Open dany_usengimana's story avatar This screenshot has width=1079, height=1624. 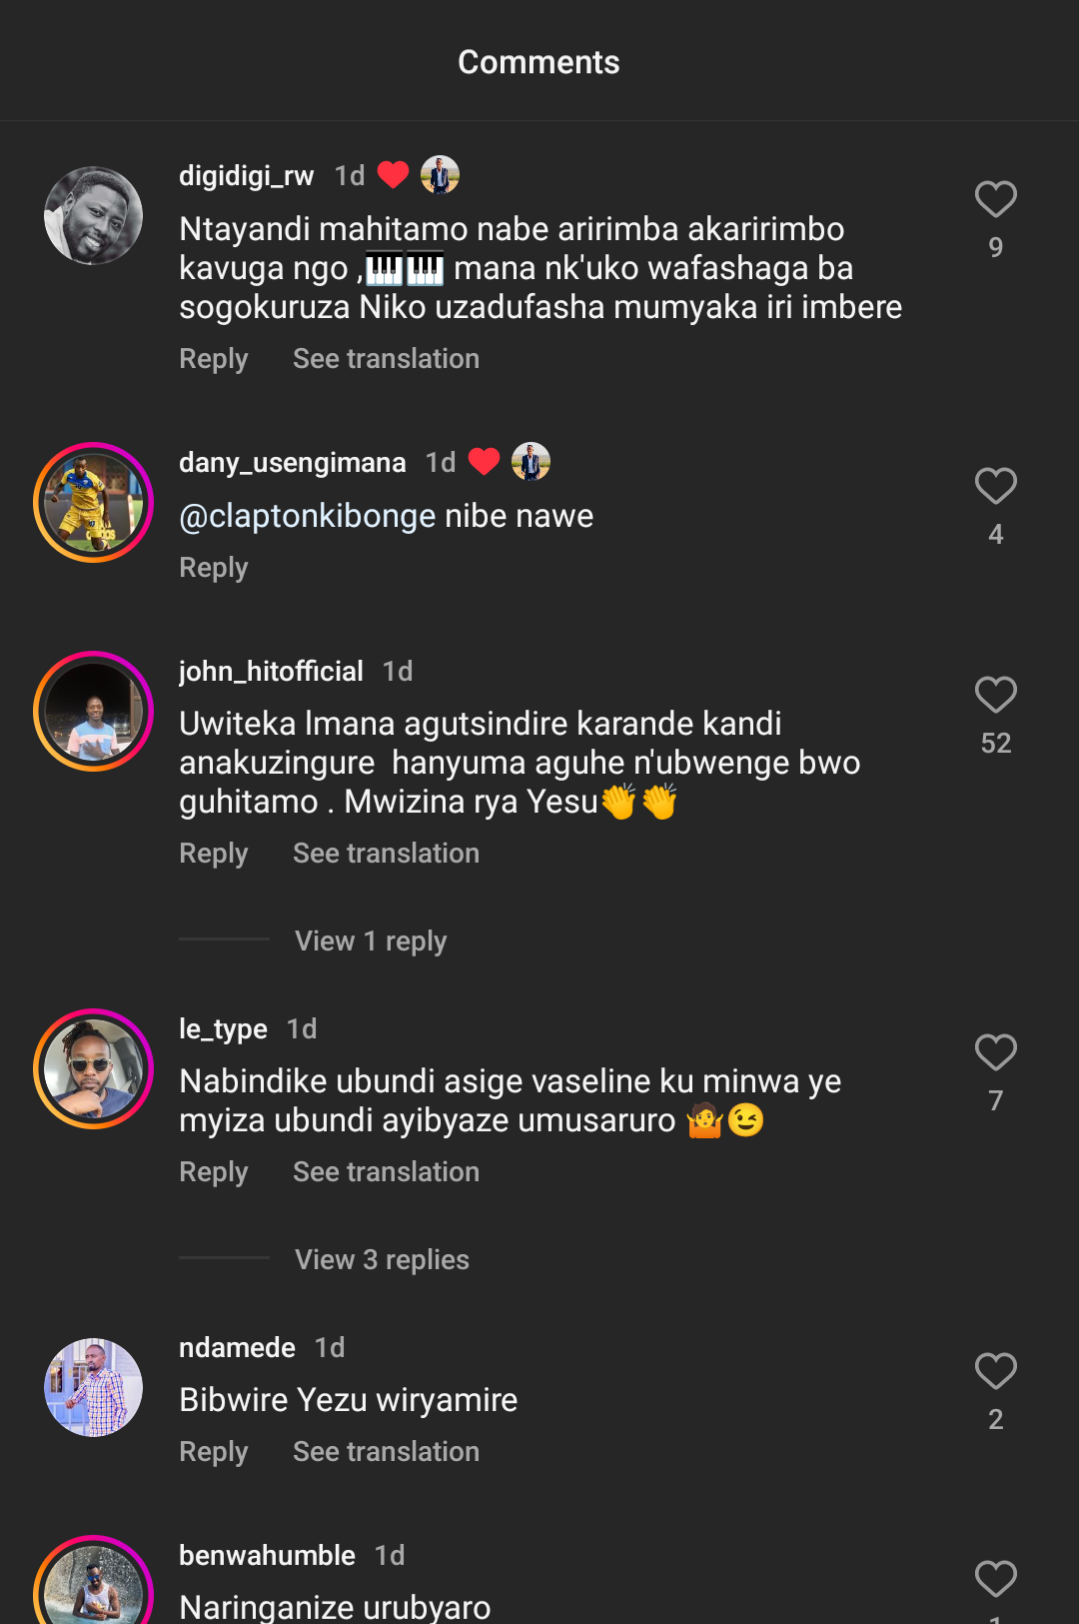tap(94, 502)
